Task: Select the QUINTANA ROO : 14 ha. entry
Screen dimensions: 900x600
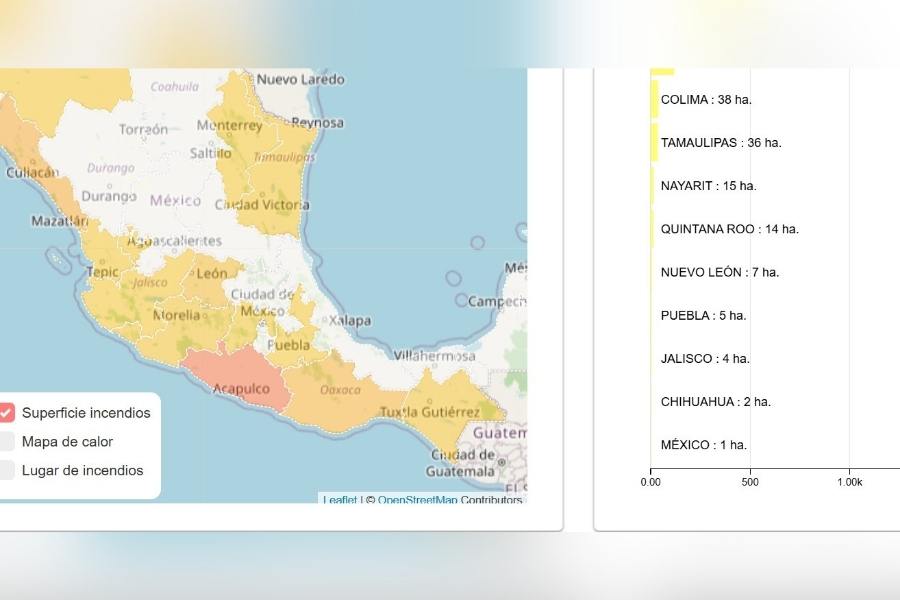Action: (730, 229)
